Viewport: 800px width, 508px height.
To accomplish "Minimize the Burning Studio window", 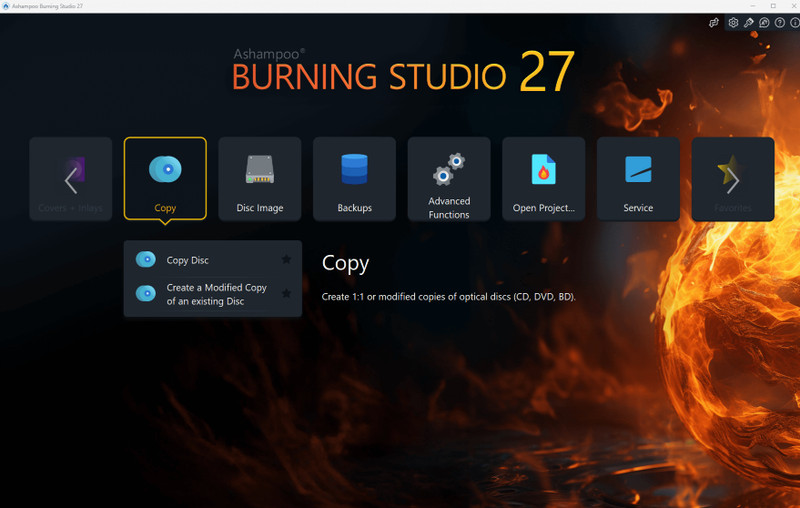I will pos(753,6).
